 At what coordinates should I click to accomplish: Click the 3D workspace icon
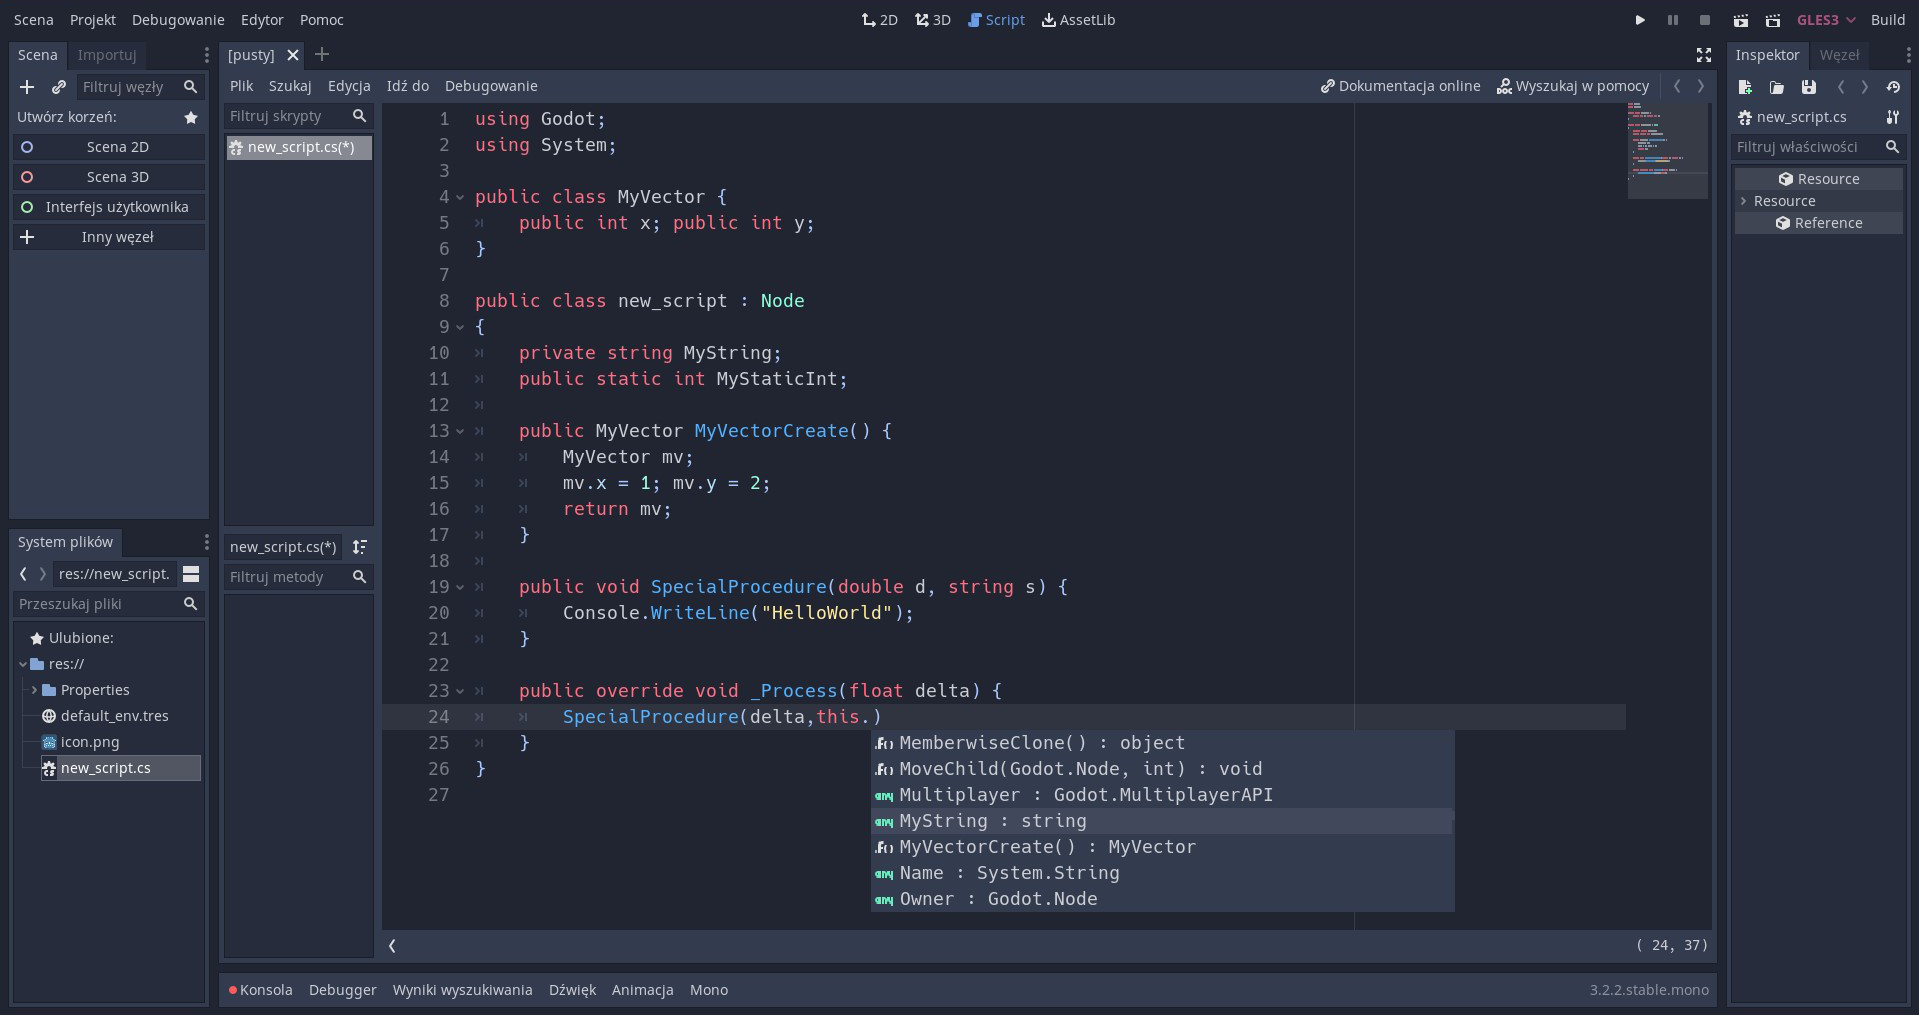932,20
